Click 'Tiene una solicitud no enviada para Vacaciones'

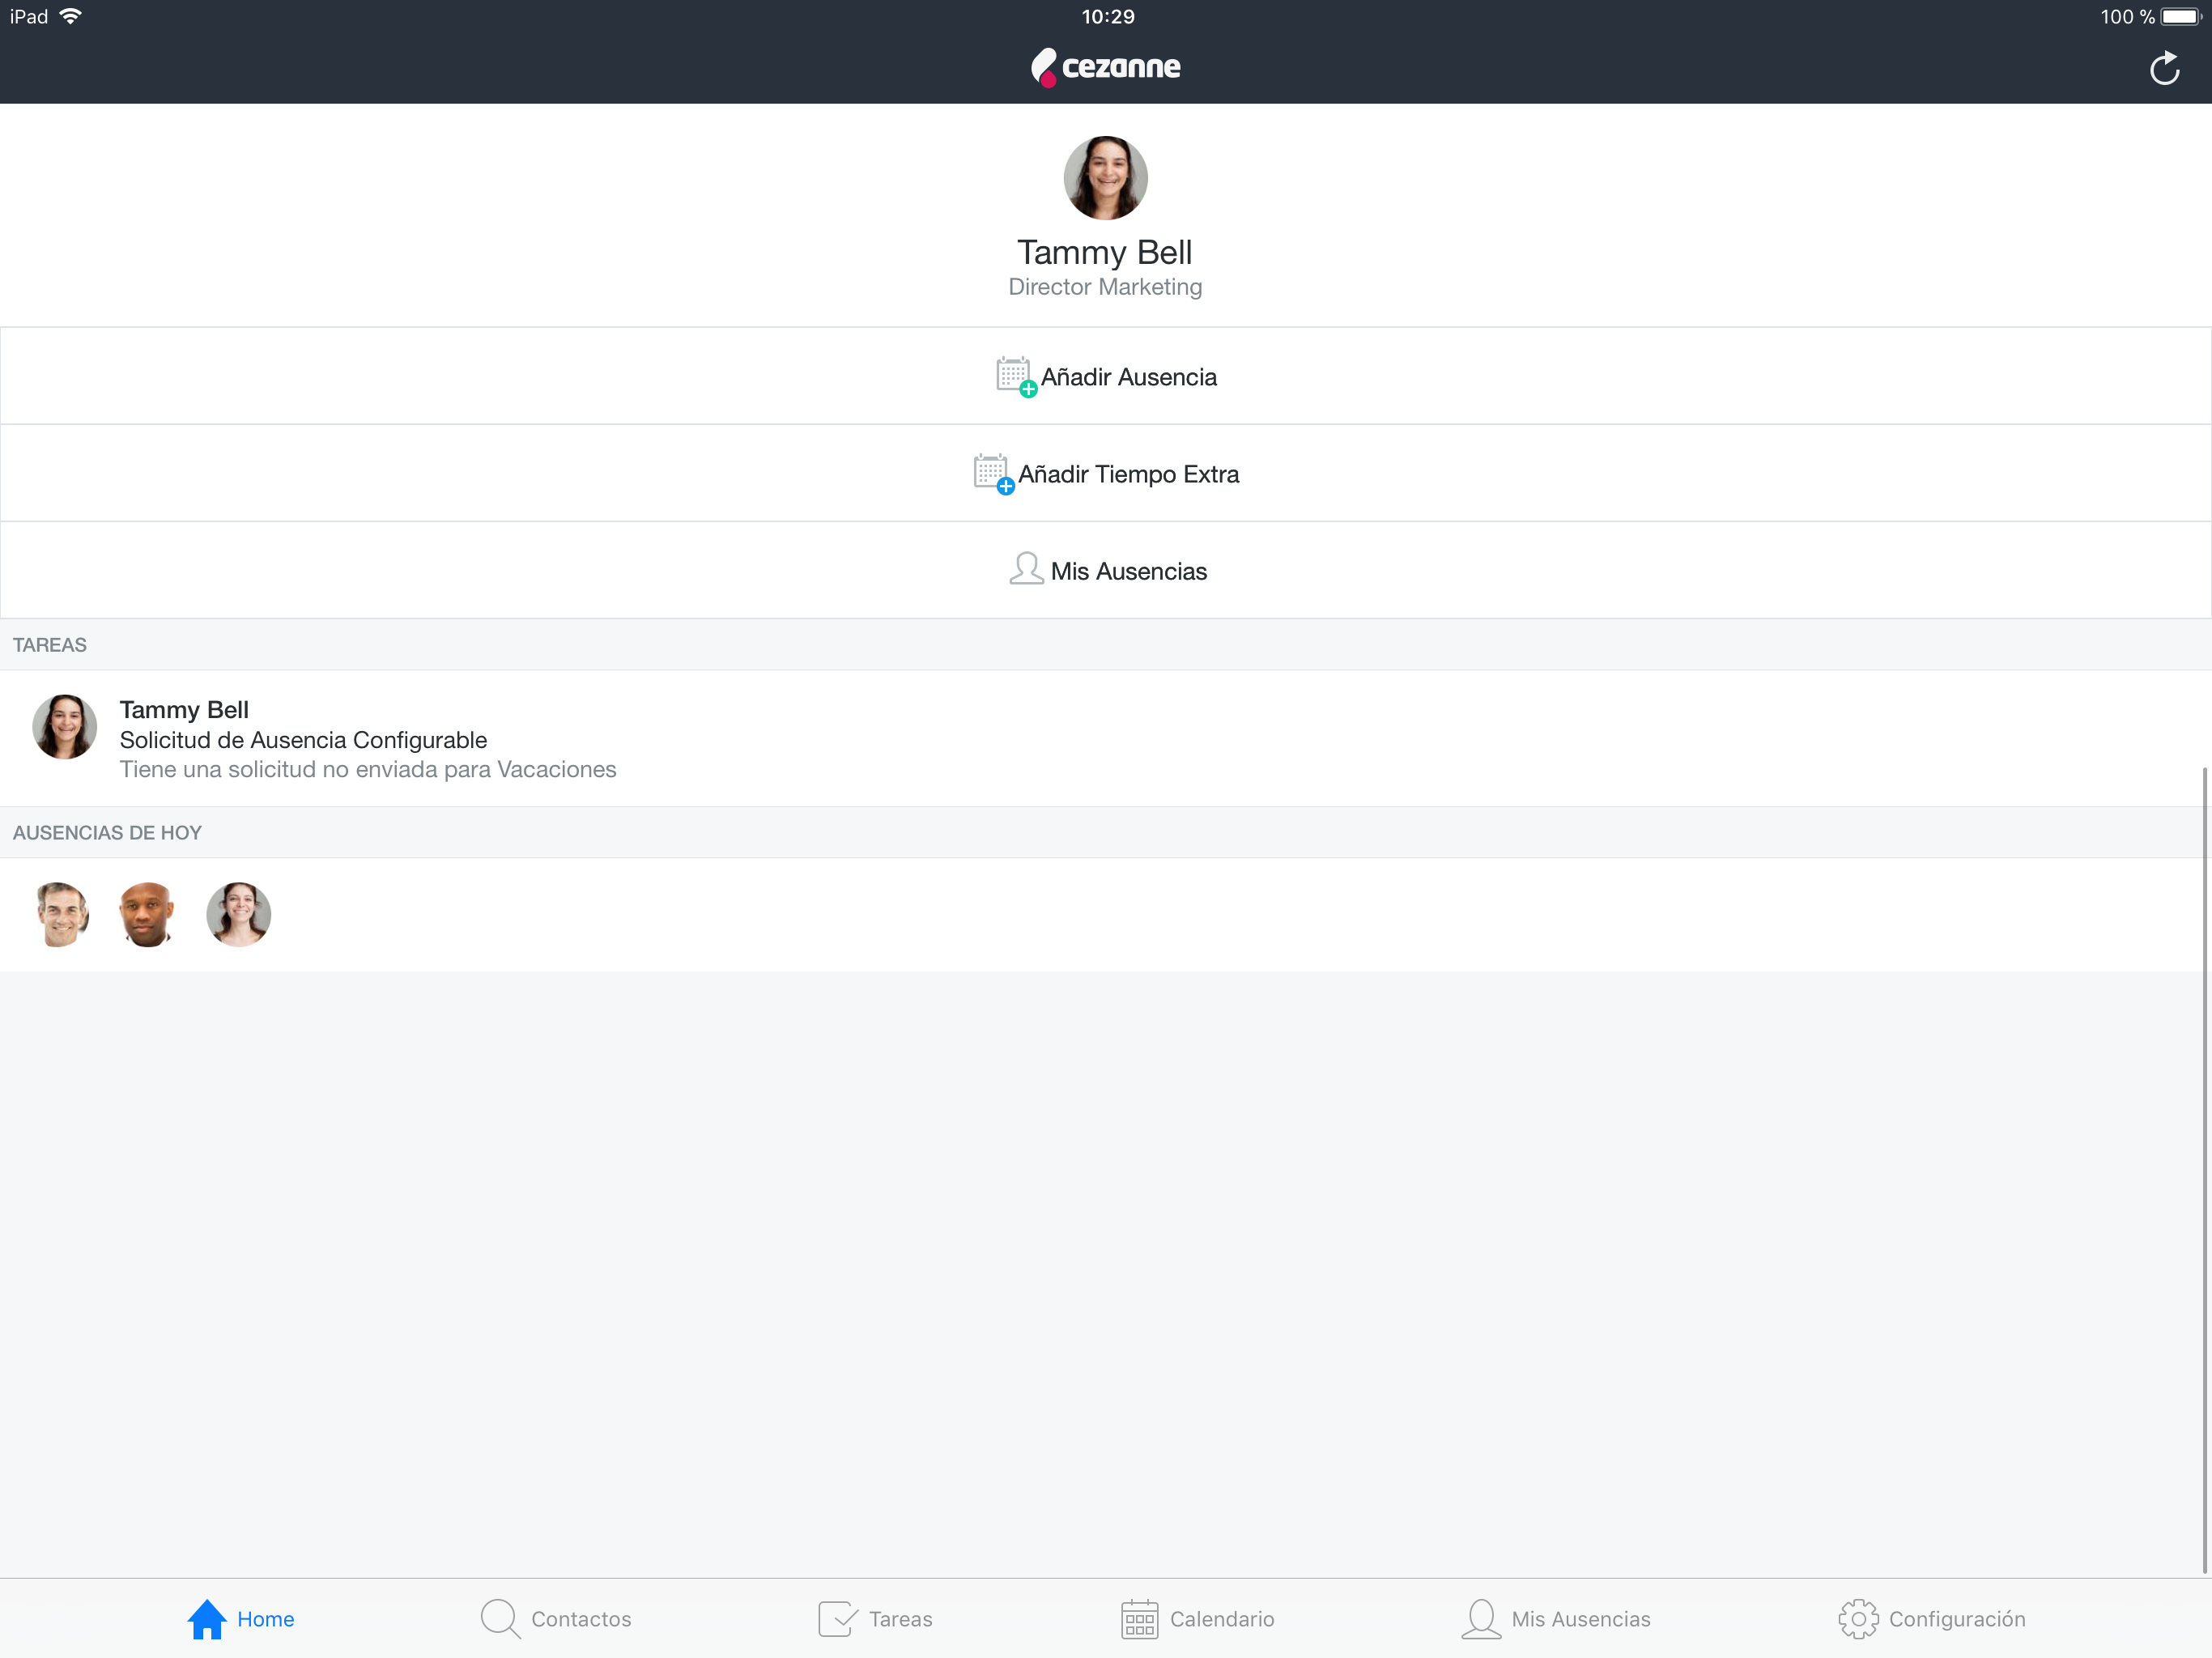[368, 769]
